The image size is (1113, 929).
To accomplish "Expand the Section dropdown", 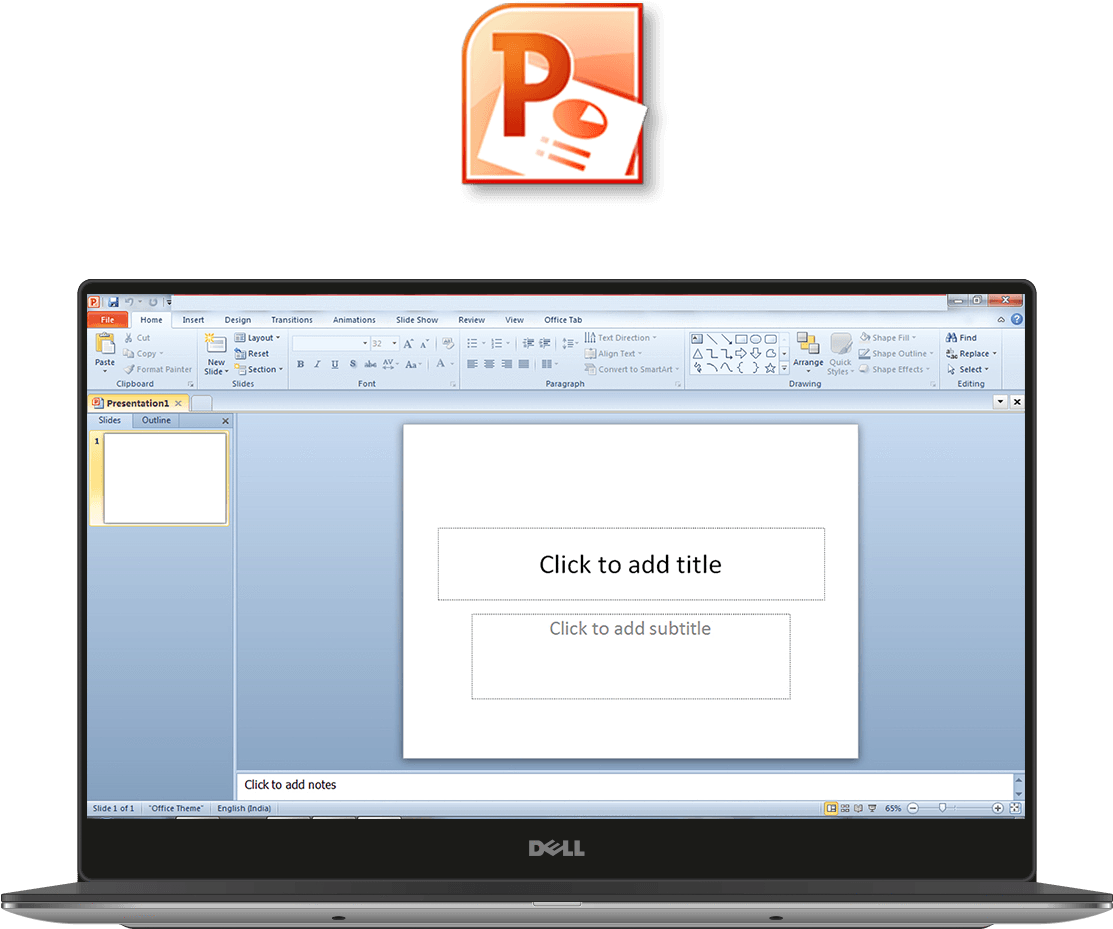I will [x=259, y=369].
